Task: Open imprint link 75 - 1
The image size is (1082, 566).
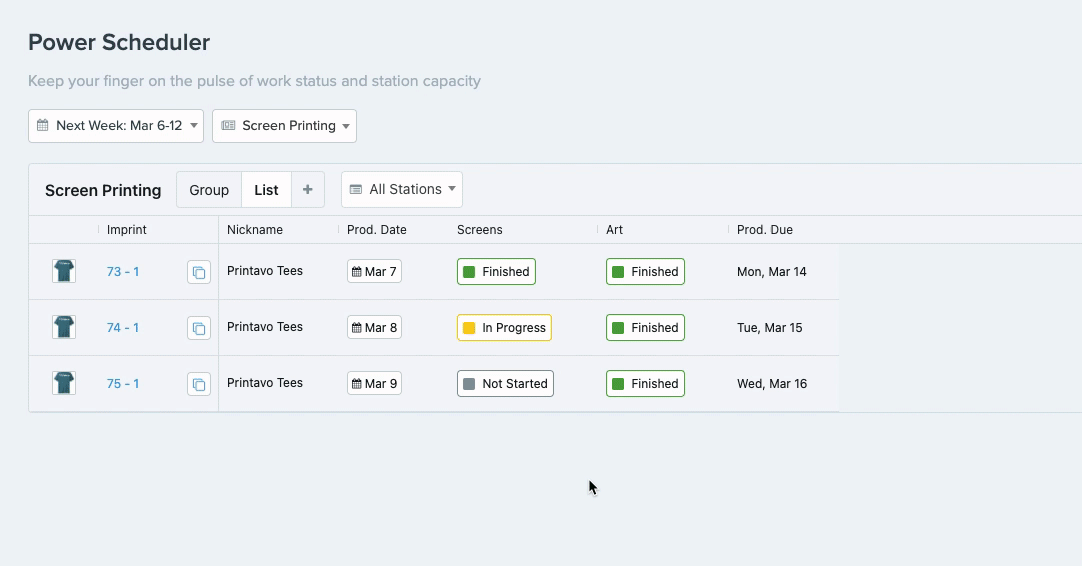Action: tap(123, 384)
